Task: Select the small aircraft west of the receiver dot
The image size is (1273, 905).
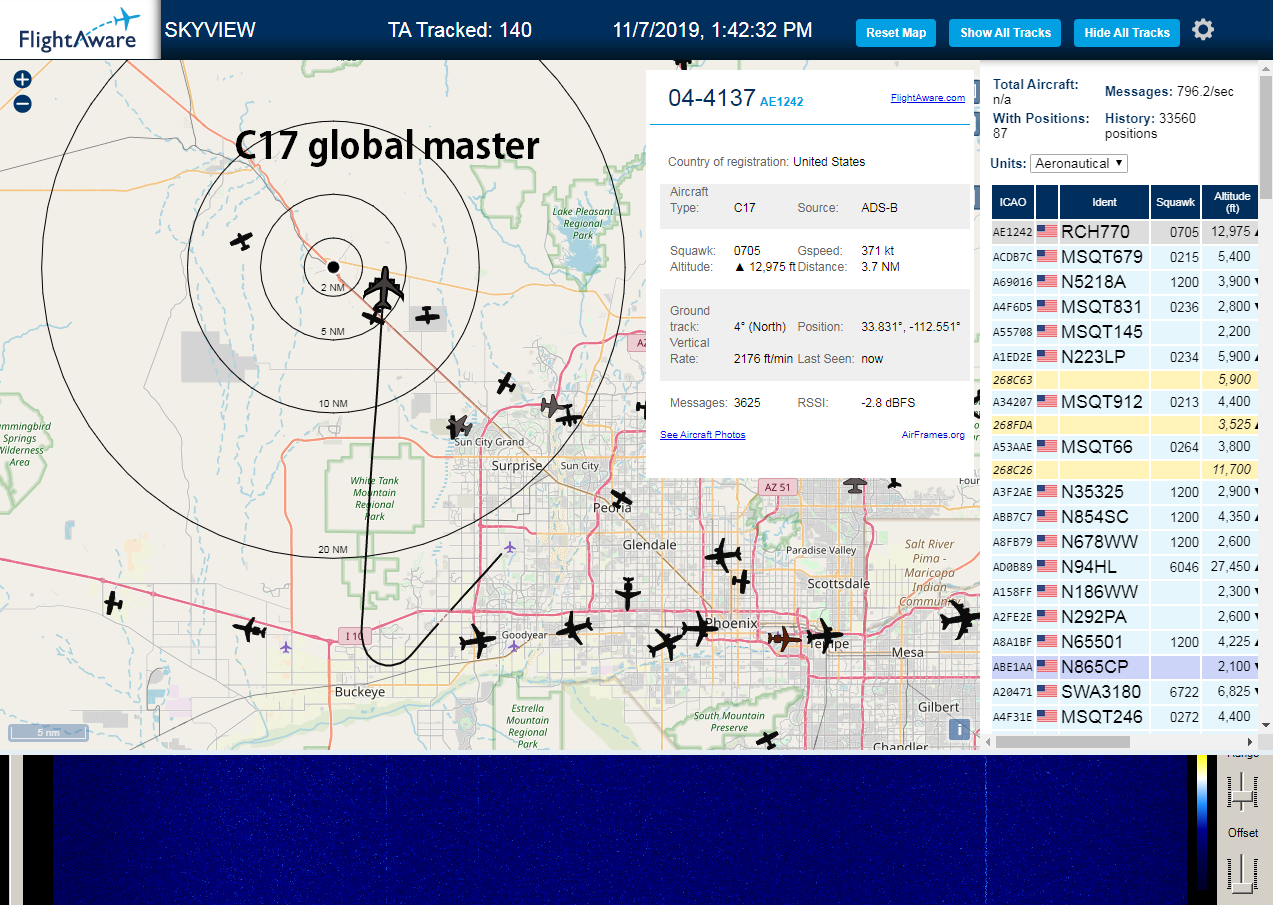Action: click(241, 241)
